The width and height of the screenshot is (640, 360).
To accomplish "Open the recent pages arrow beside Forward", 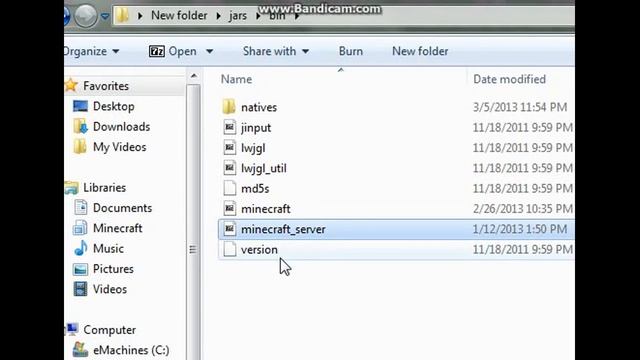I will (105, 16).
